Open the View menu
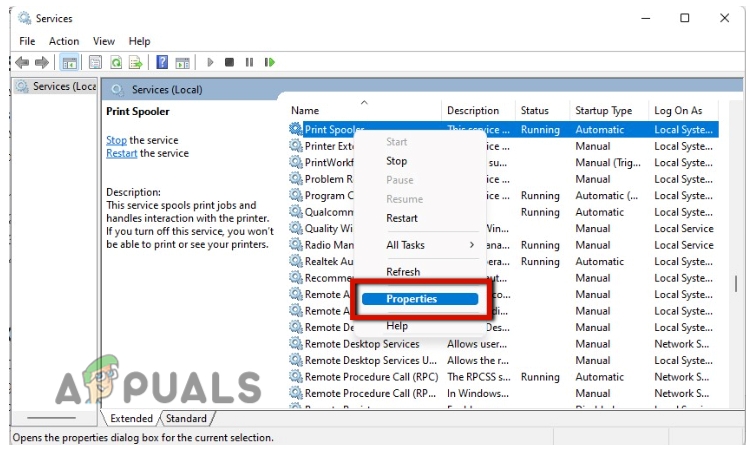Image resolution: width=750 pixels, height=457 pixels. click(104, 41)
